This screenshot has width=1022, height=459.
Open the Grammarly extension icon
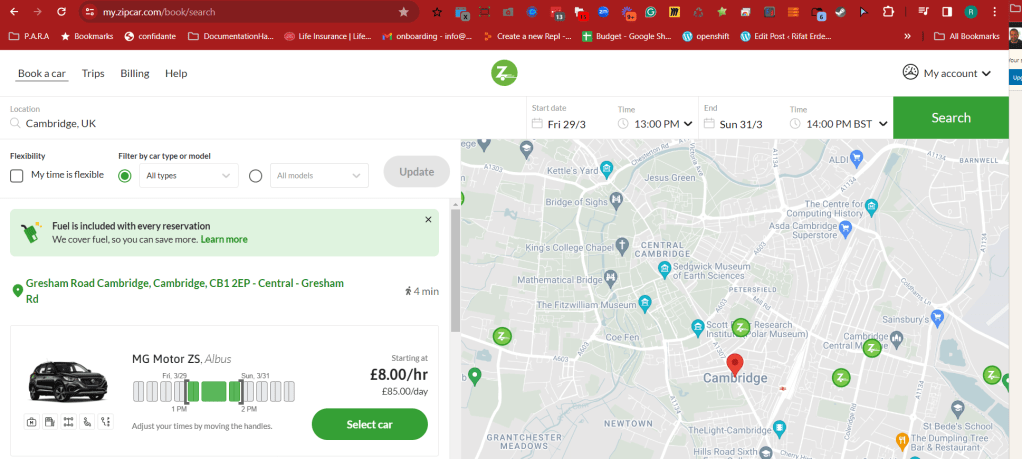(x=650, y=12)
